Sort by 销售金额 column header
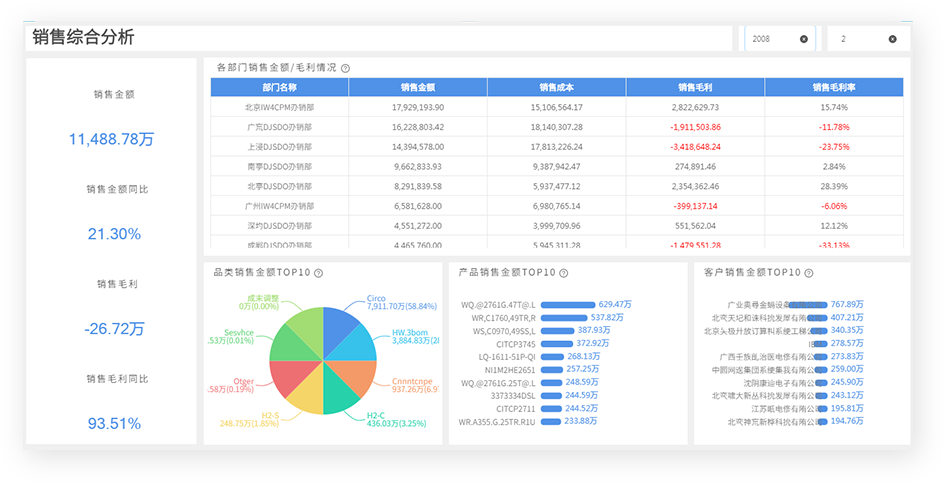 click(x=418, y=87)
